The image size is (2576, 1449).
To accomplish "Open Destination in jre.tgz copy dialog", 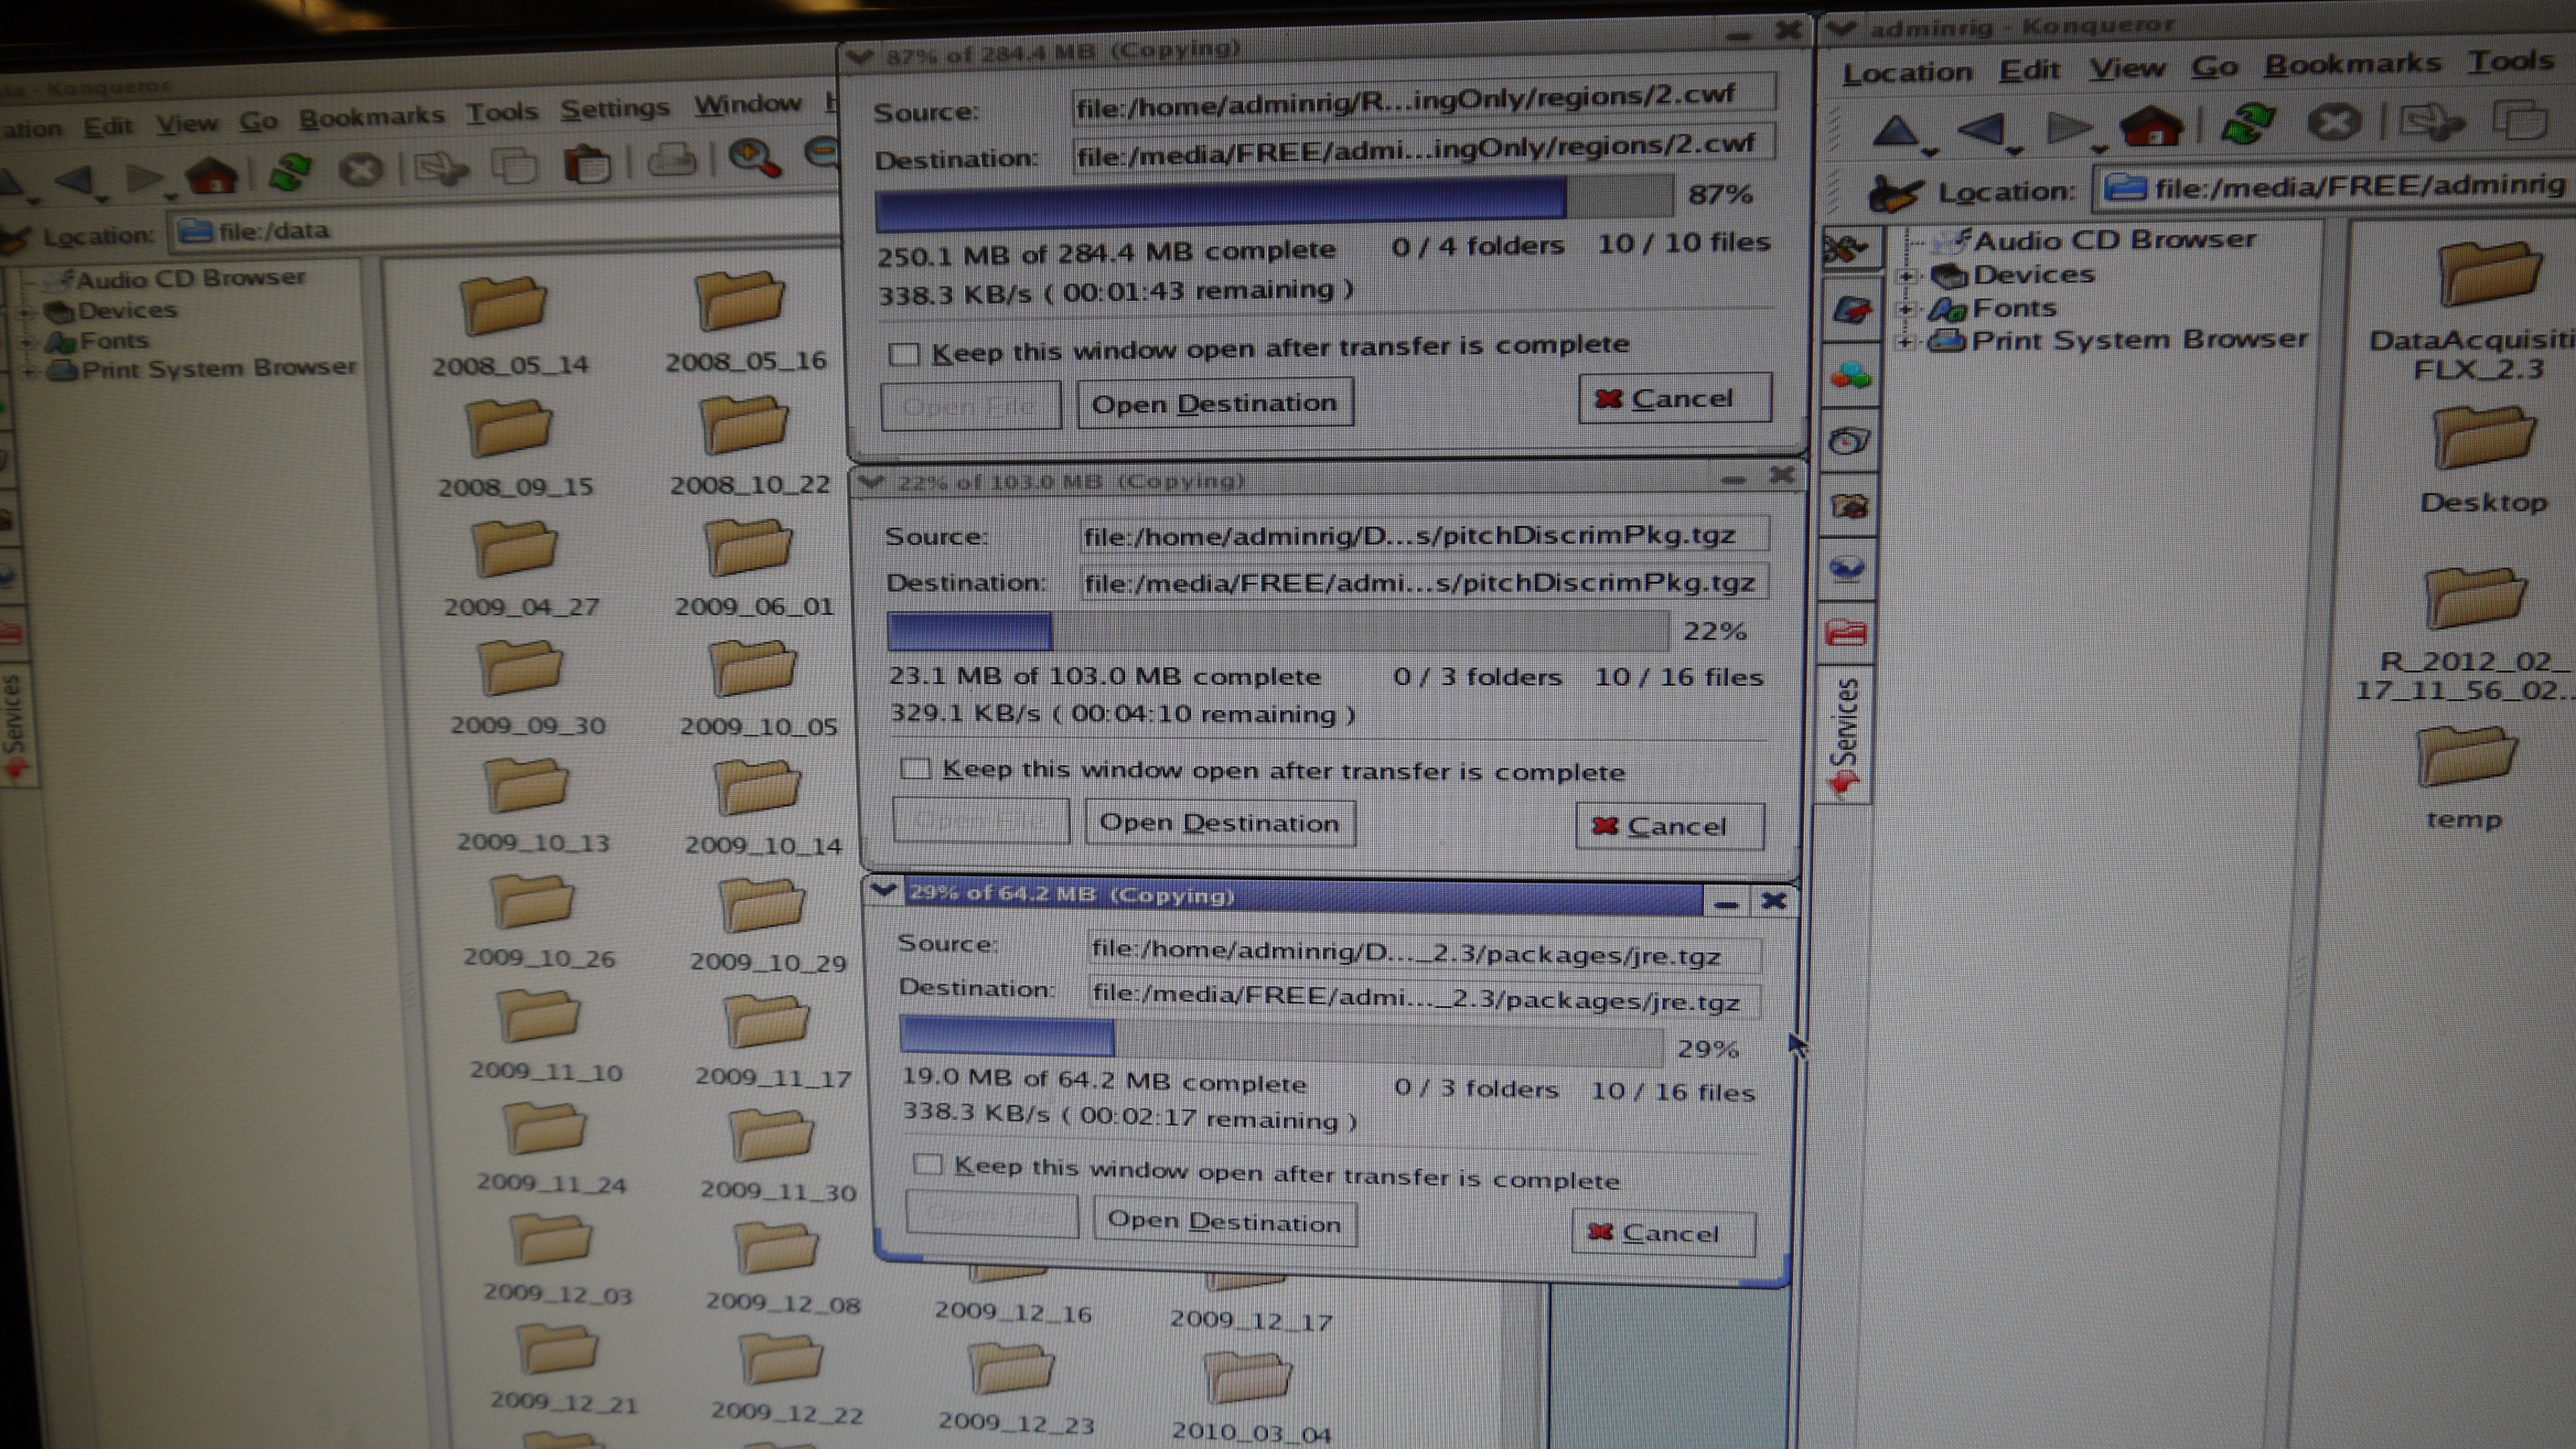I will [1224, 1221].
